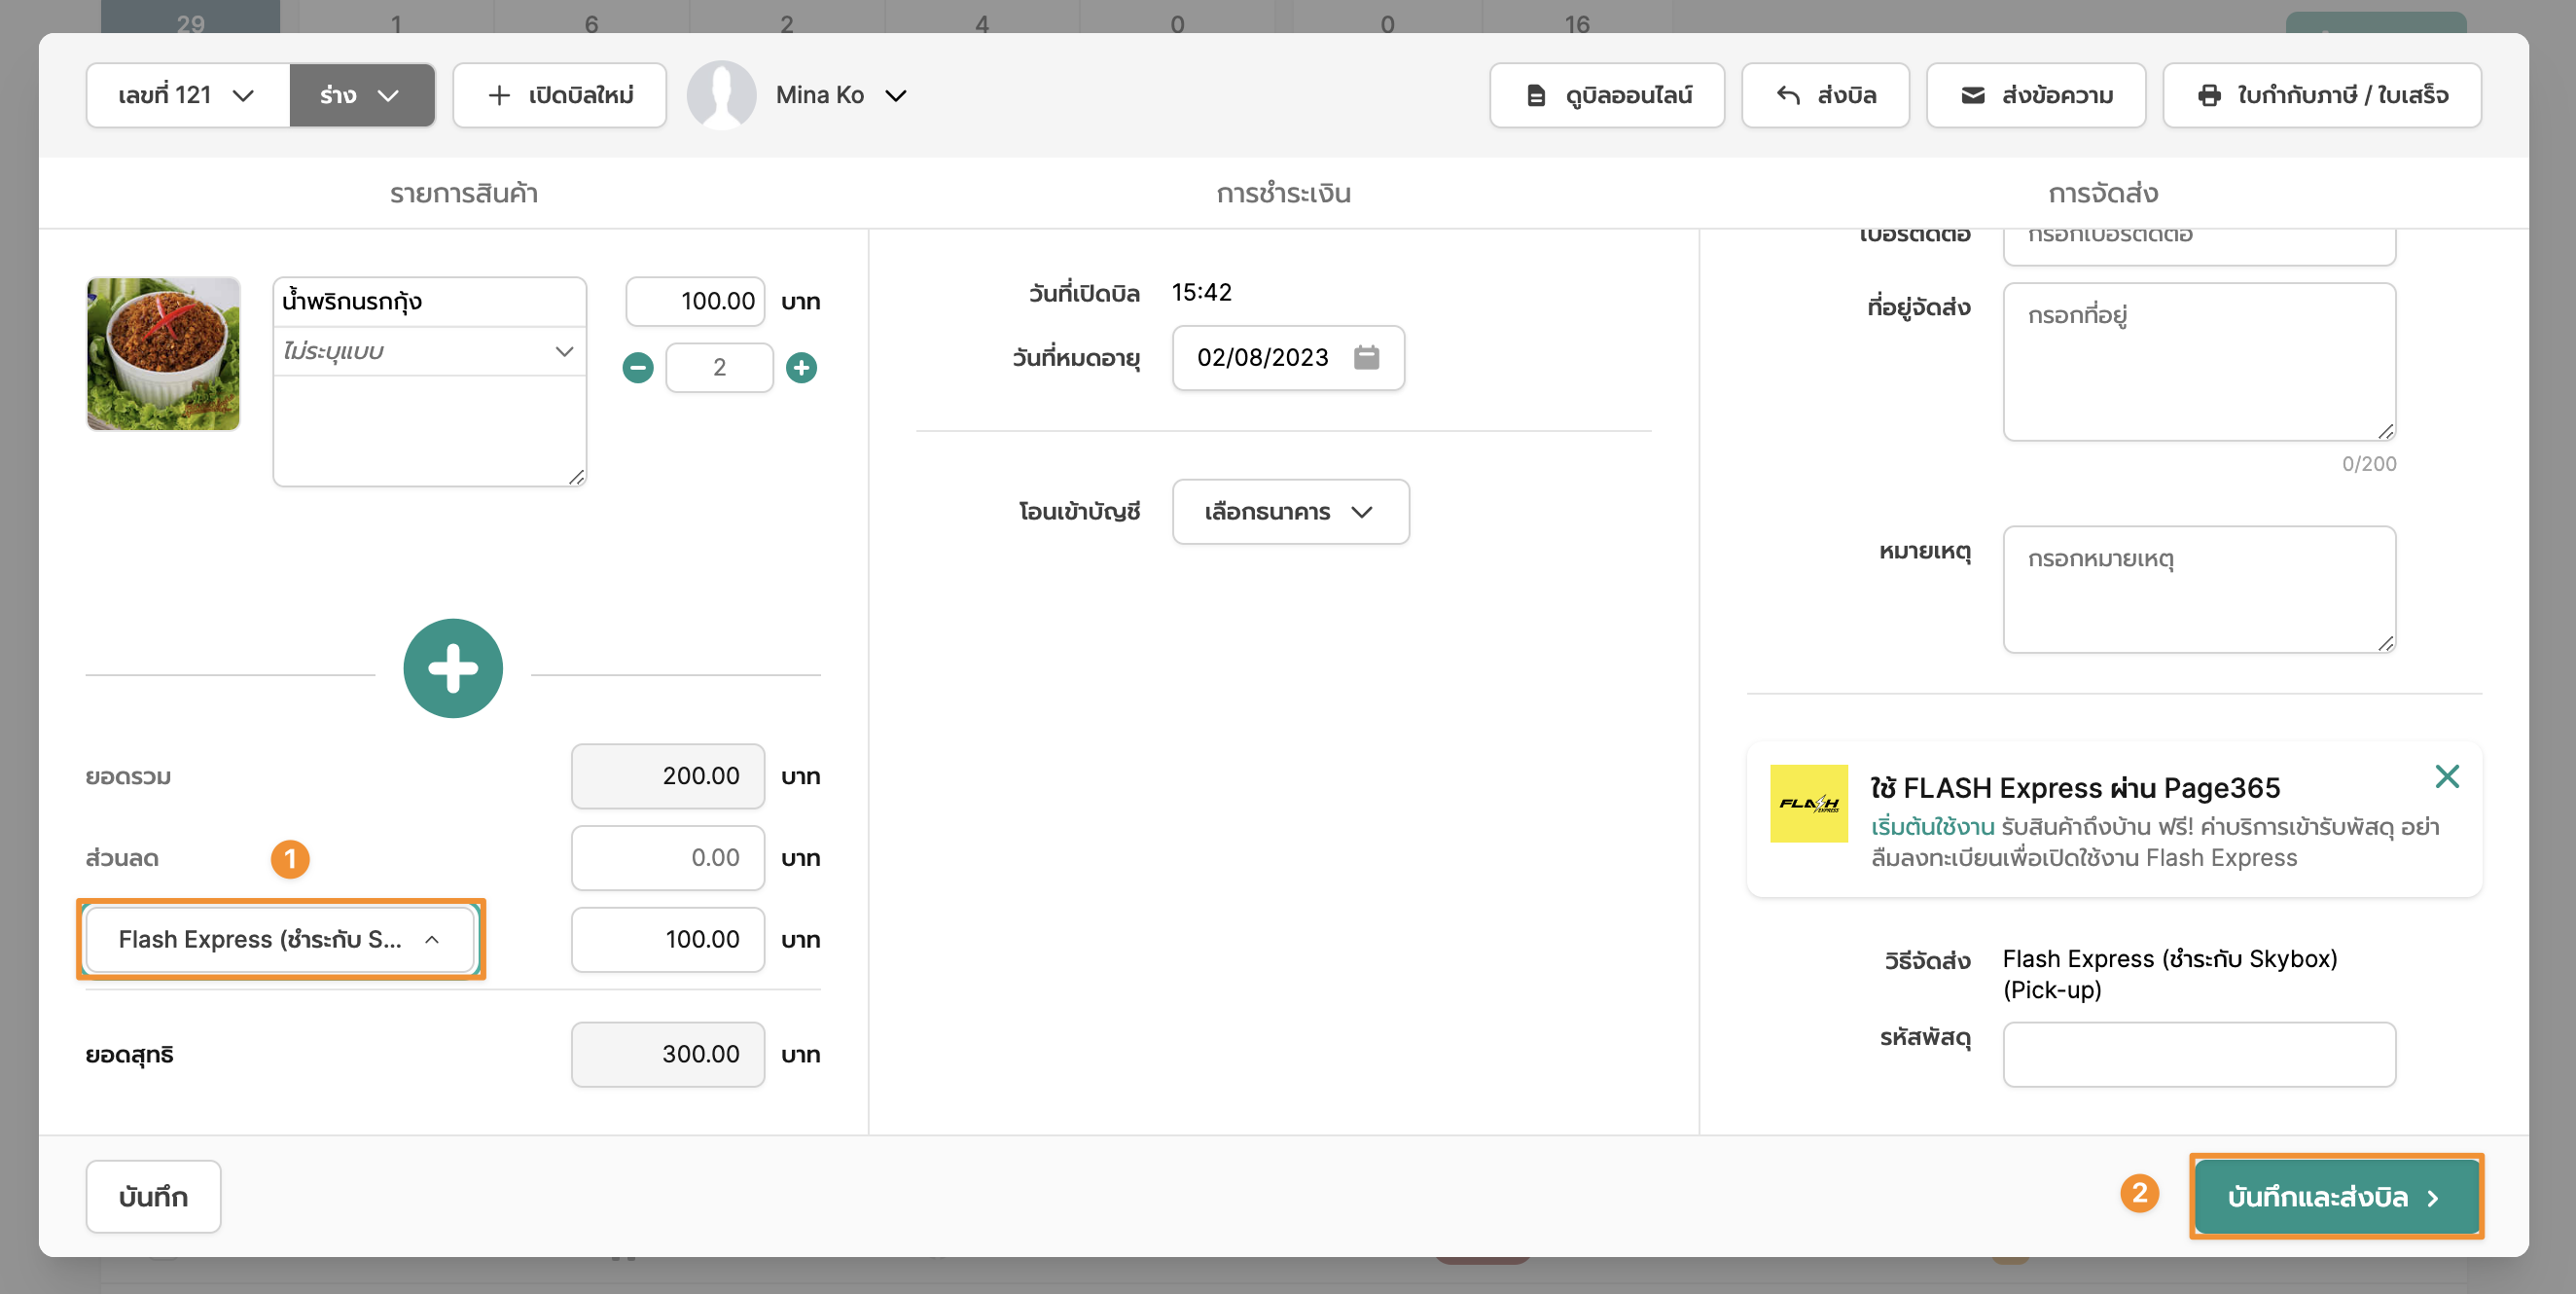Click ใช้ FLASH Express ผ่าน Page365 heading
This screenshot has height=1294, width=2576.
[x=2075, y=788]
